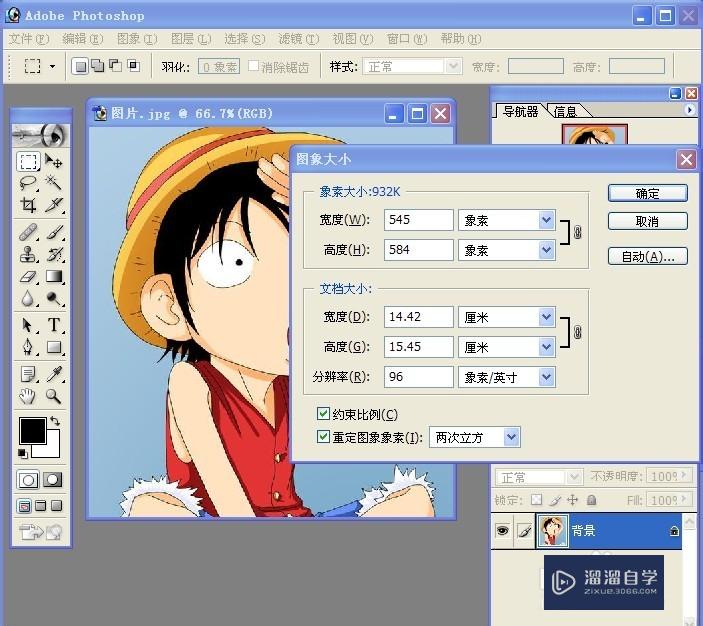Viewport: 703px width, 626px height.
Task: Open the pixel height unit dropdown
Action: tap(546, 250)
